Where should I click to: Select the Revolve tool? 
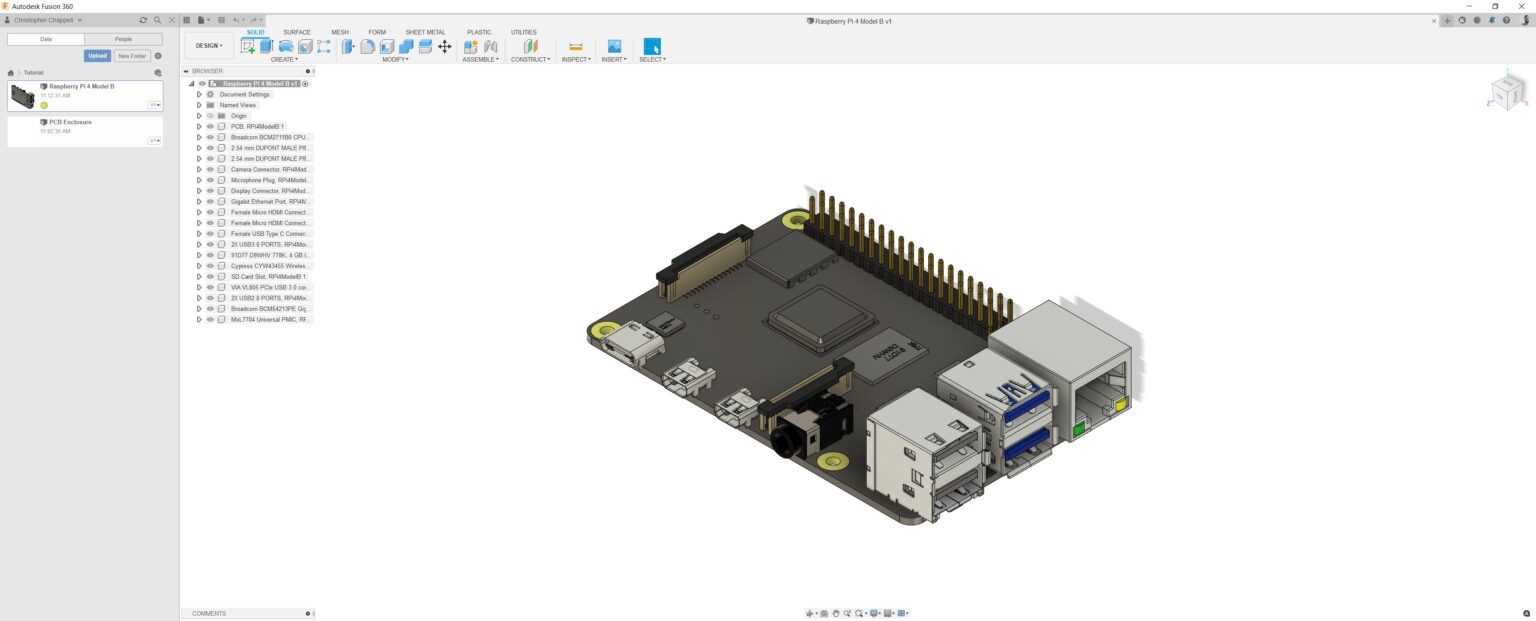(x=286, y=46)
